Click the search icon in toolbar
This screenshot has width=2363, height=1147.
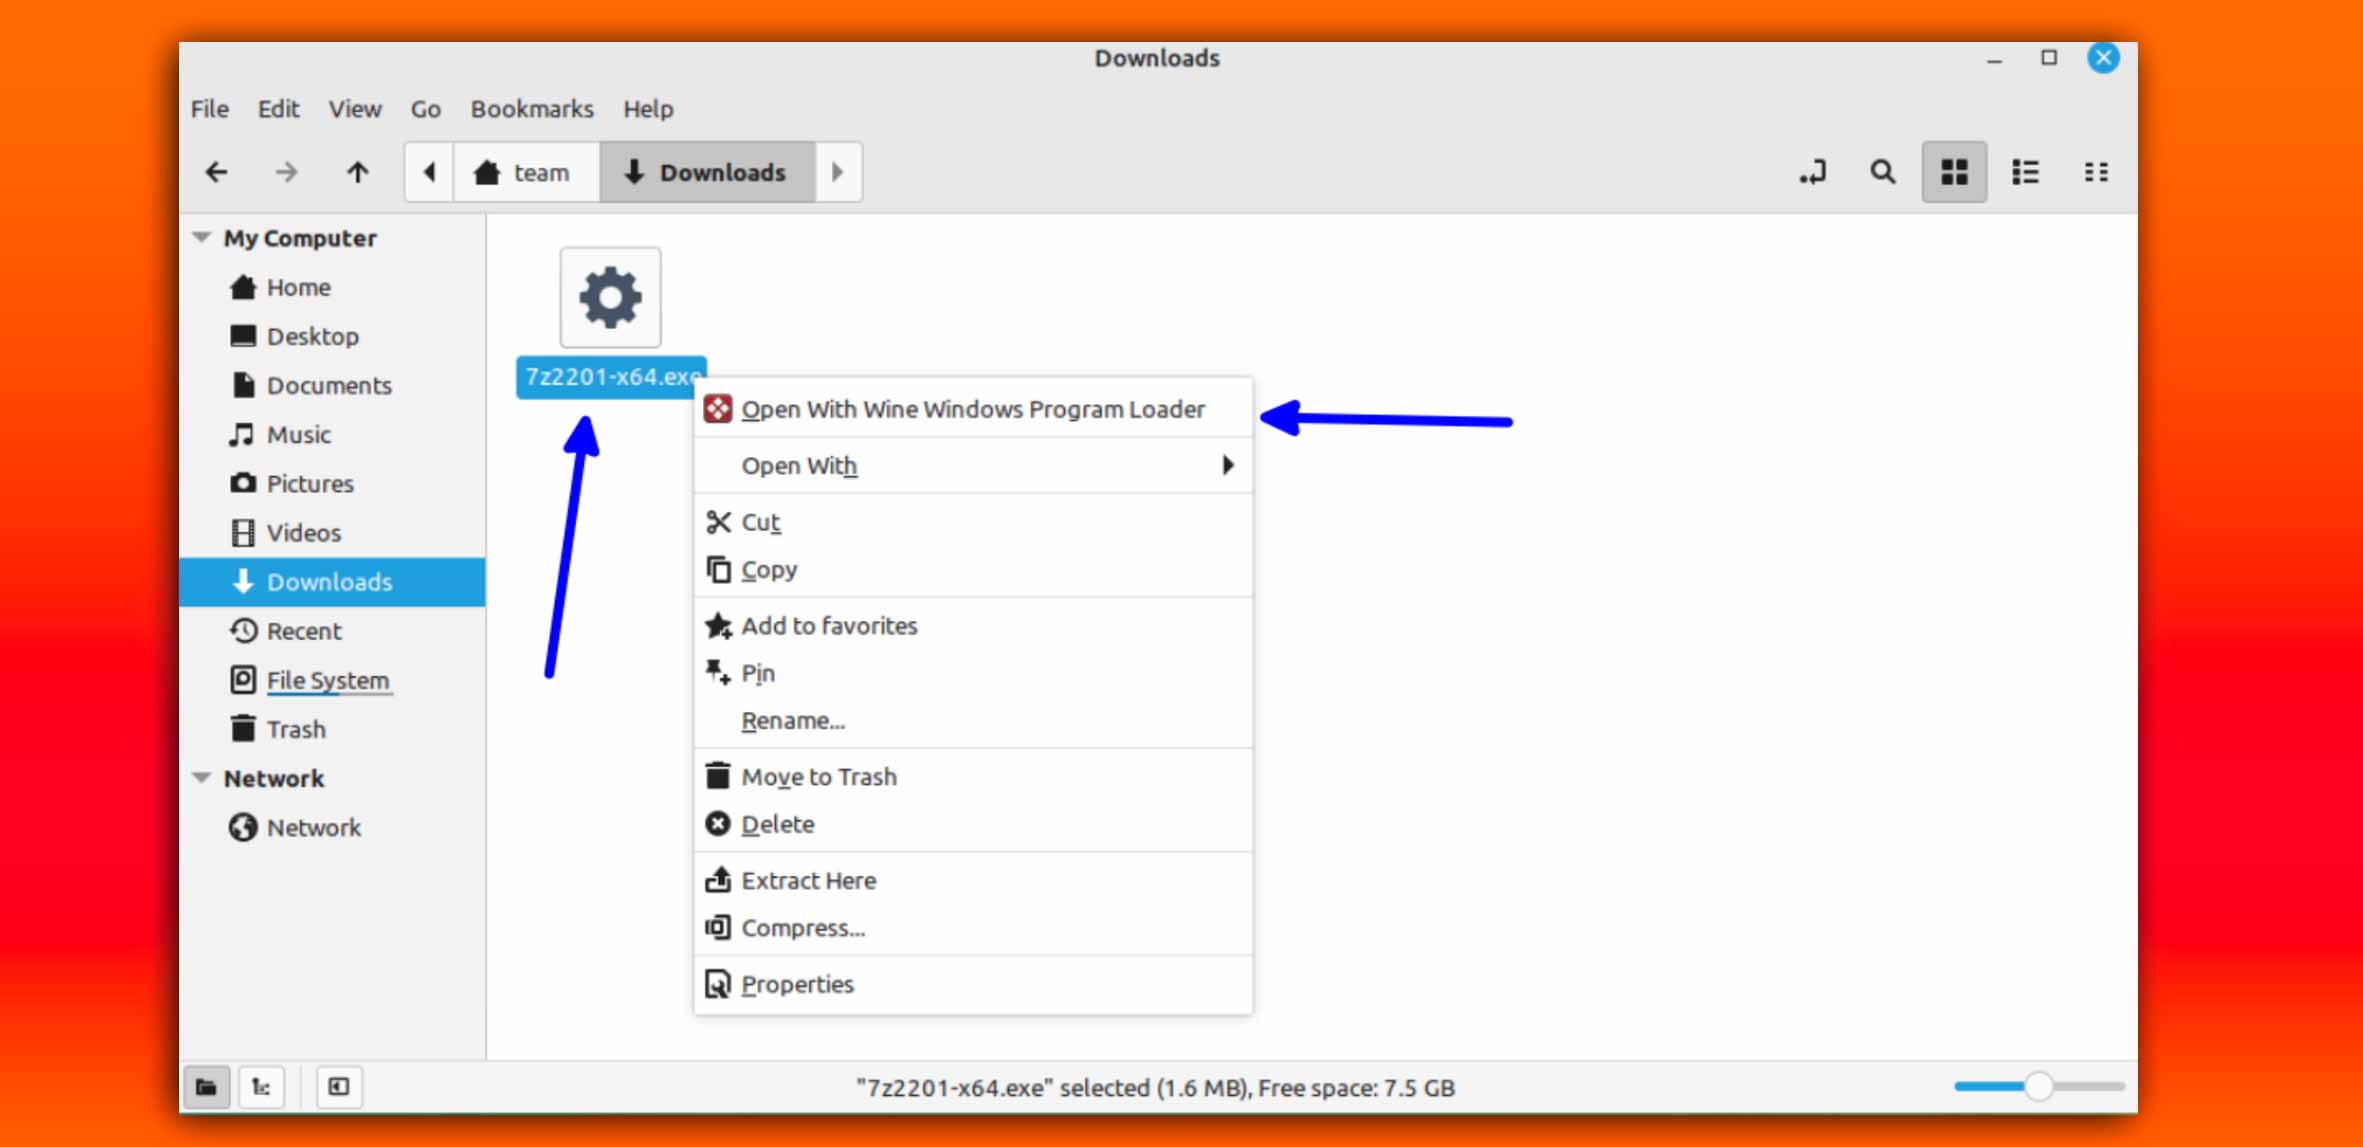click(x=1884, y=170)
